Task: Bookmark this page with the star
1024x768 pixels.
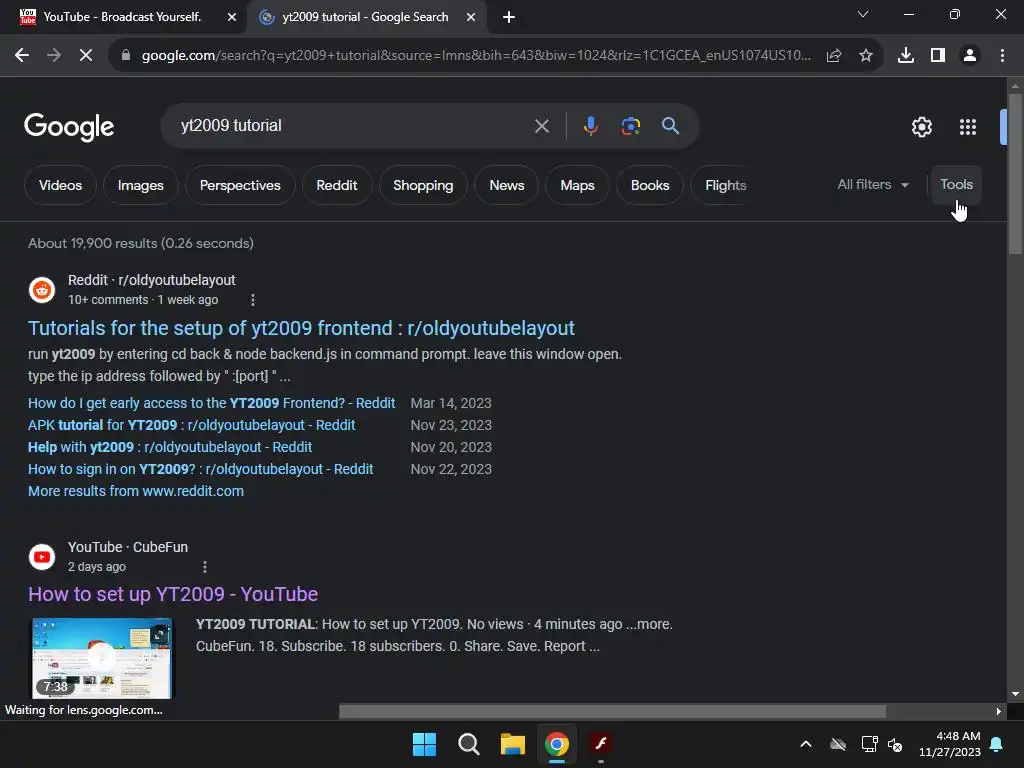Action: click(866, 56)
